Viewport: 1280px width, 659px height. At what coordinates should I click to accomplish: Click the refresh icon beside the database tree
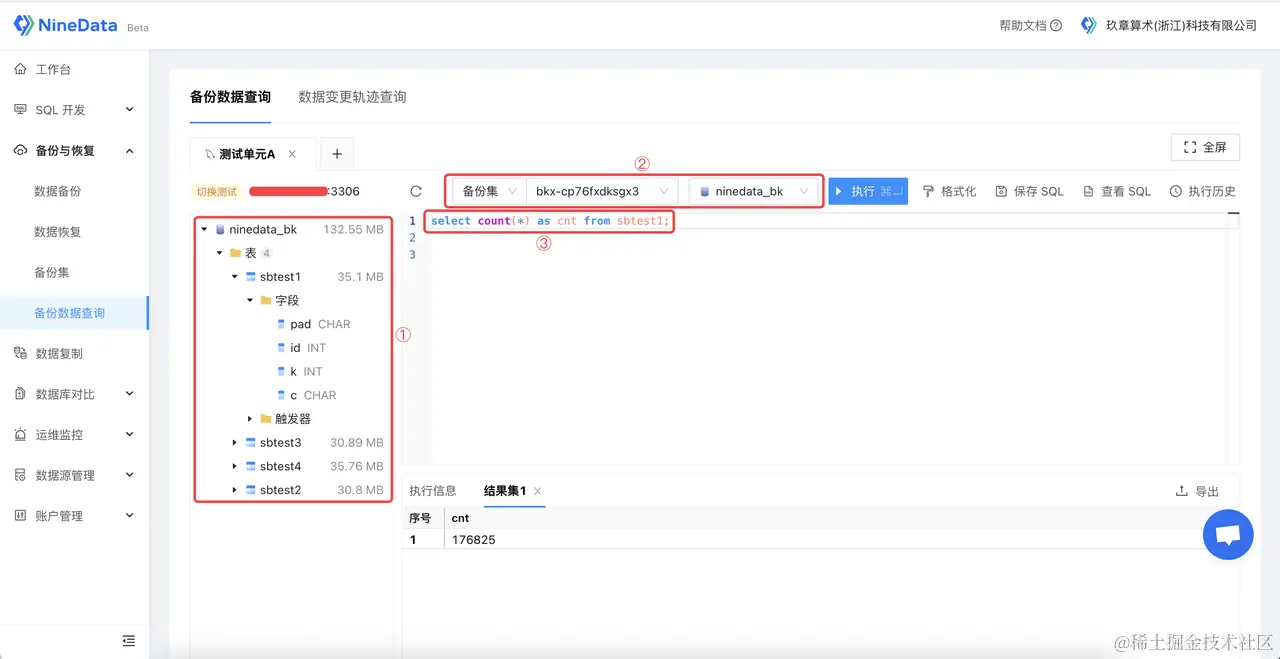pyautogui.click(x=416, y=190)
